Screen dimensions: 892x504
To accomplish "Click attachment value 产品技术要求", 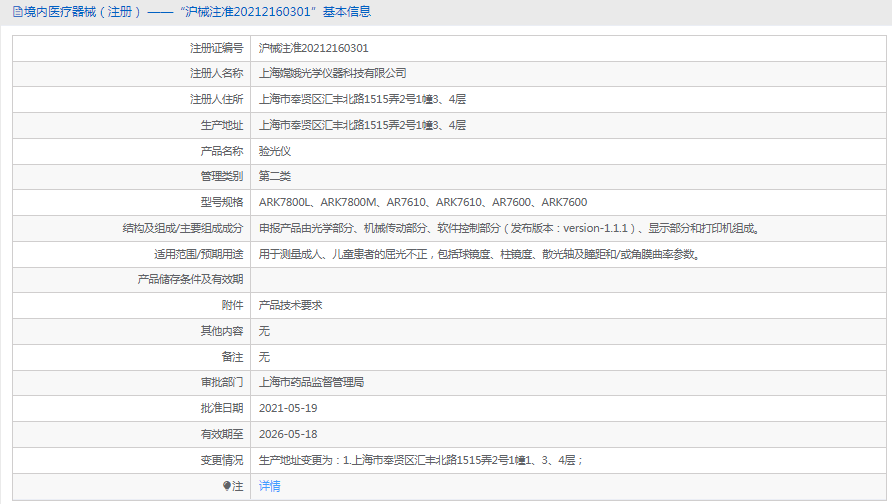I will click(291, 305).
